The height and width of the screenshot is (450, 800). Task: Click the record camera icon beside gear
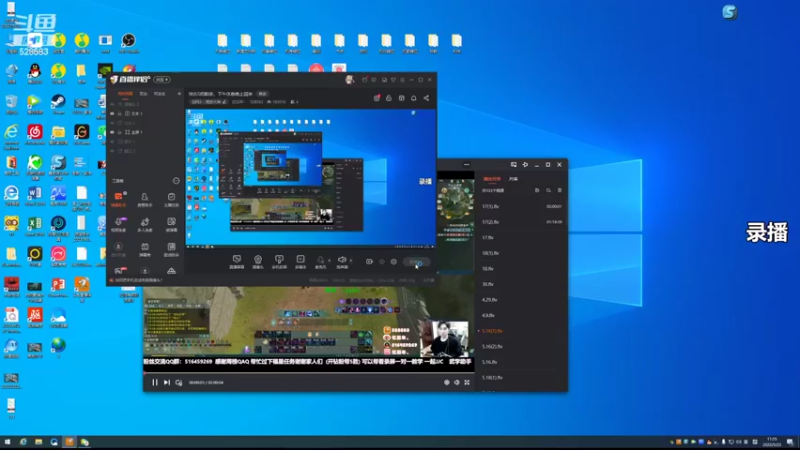click(369, 262)
